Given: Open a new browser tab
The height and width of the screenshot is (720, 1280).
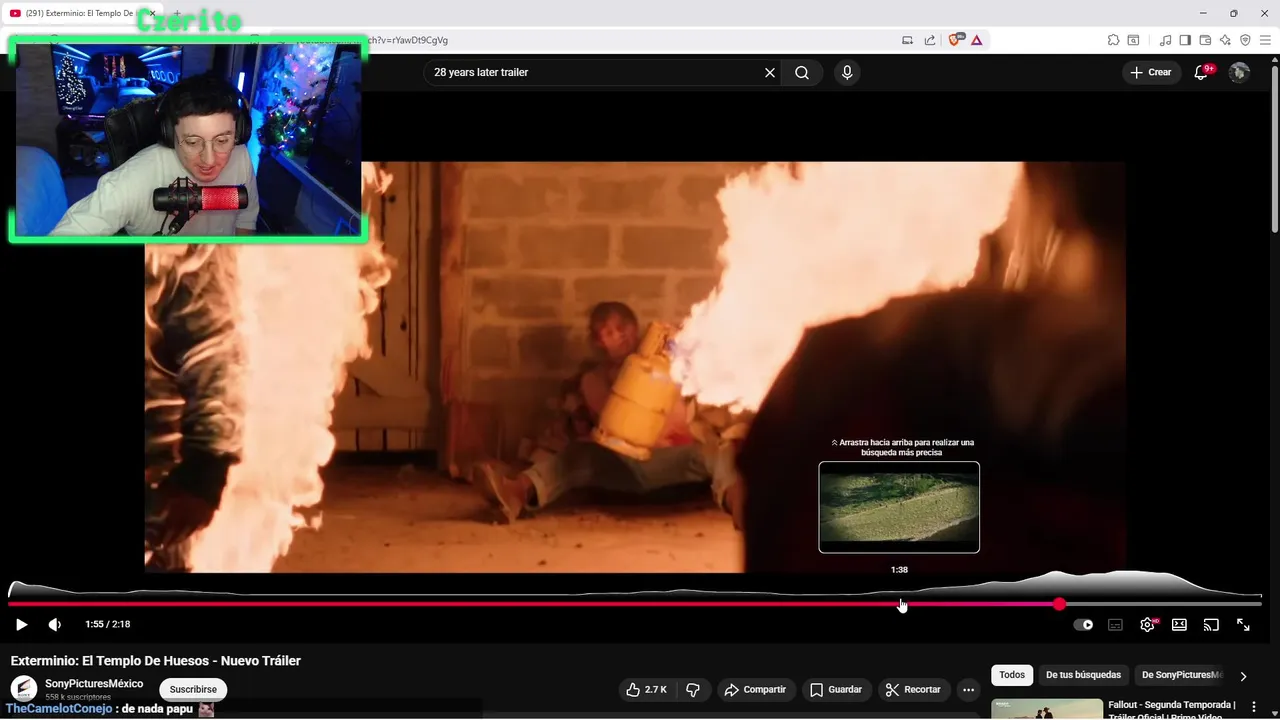Looking at the screenshot, I should pos(177,13).
